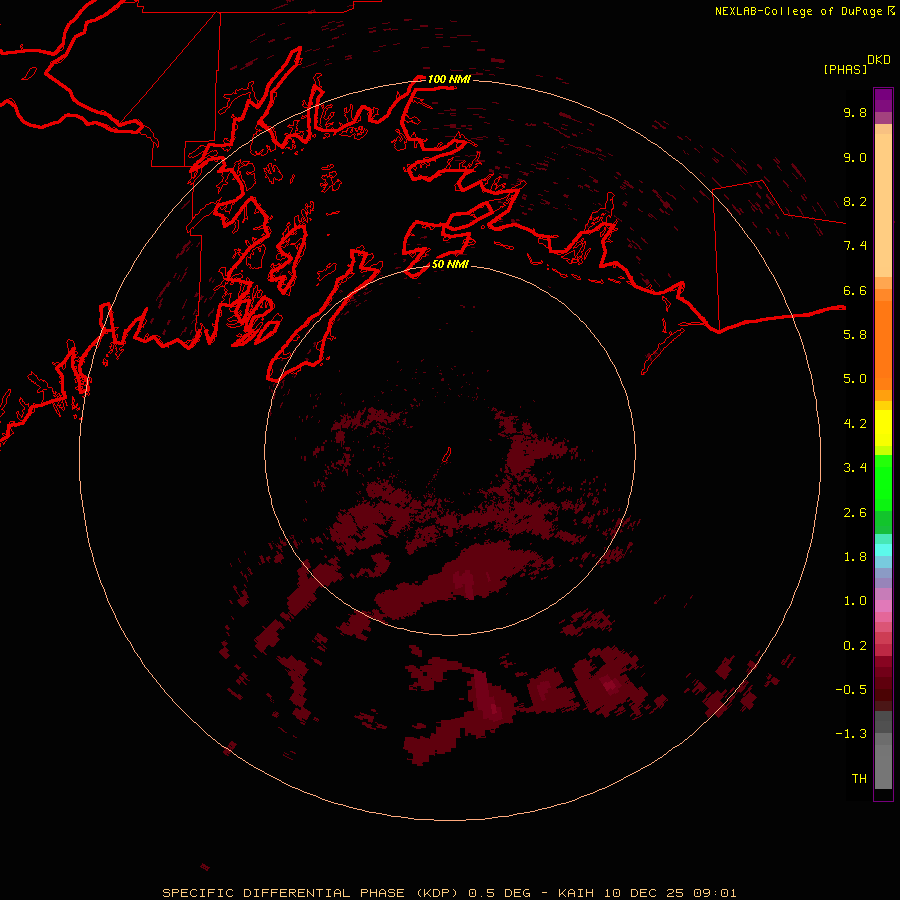Screen dimensions: 900x900
Task: Click the 100 NMI range ring label
Action: [449, 79]
